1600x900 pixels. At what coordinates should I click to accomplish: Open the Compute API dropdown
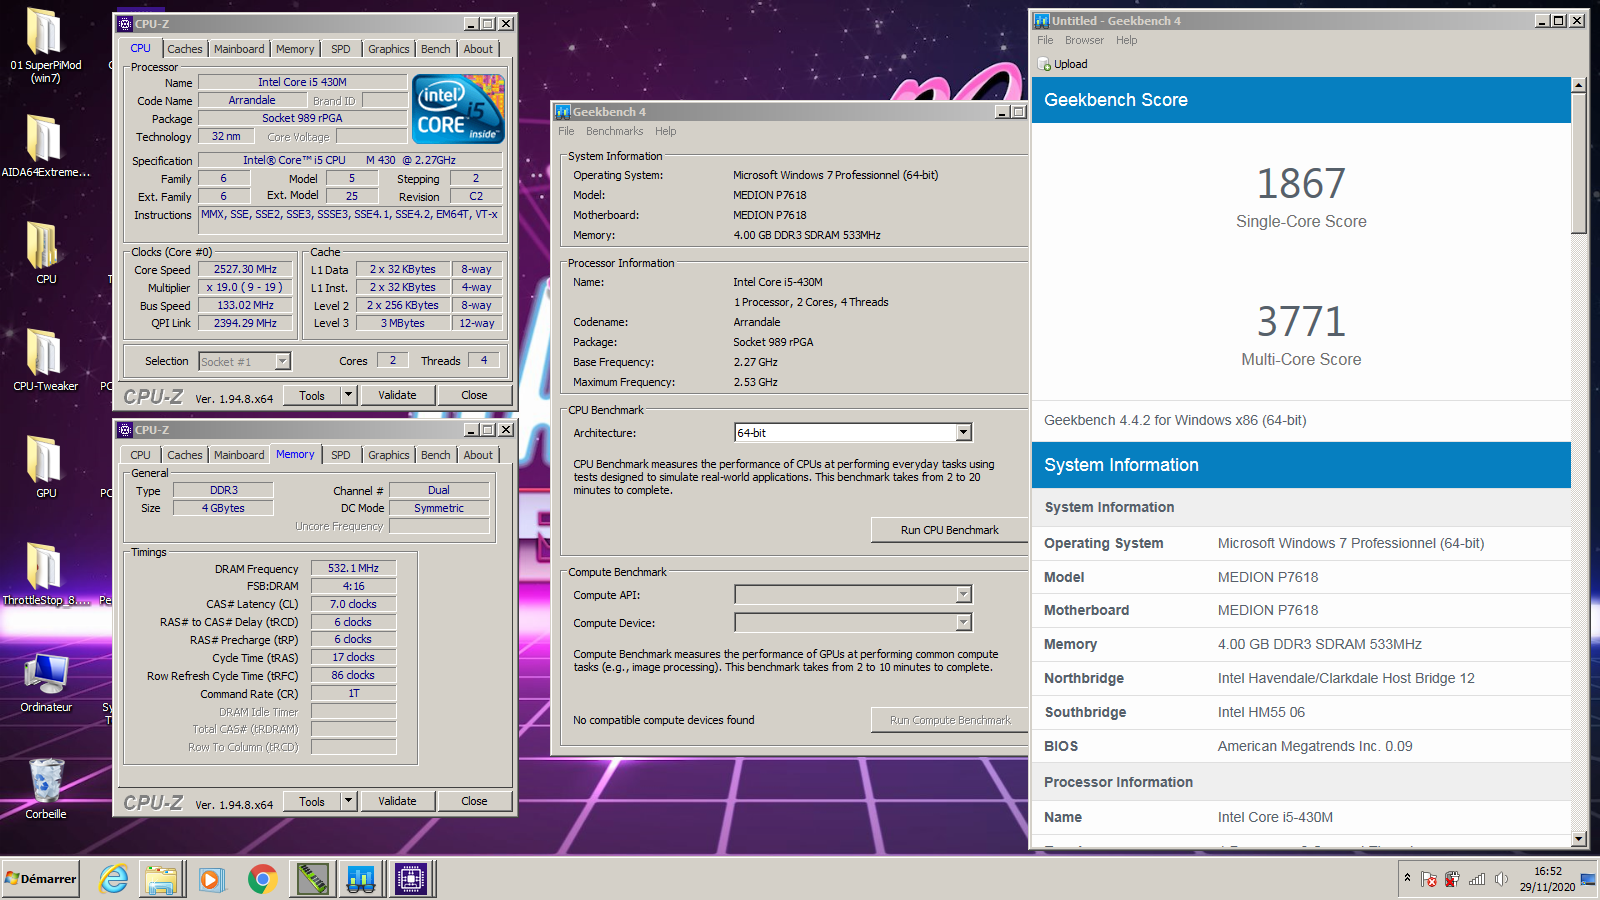[963, 594]
